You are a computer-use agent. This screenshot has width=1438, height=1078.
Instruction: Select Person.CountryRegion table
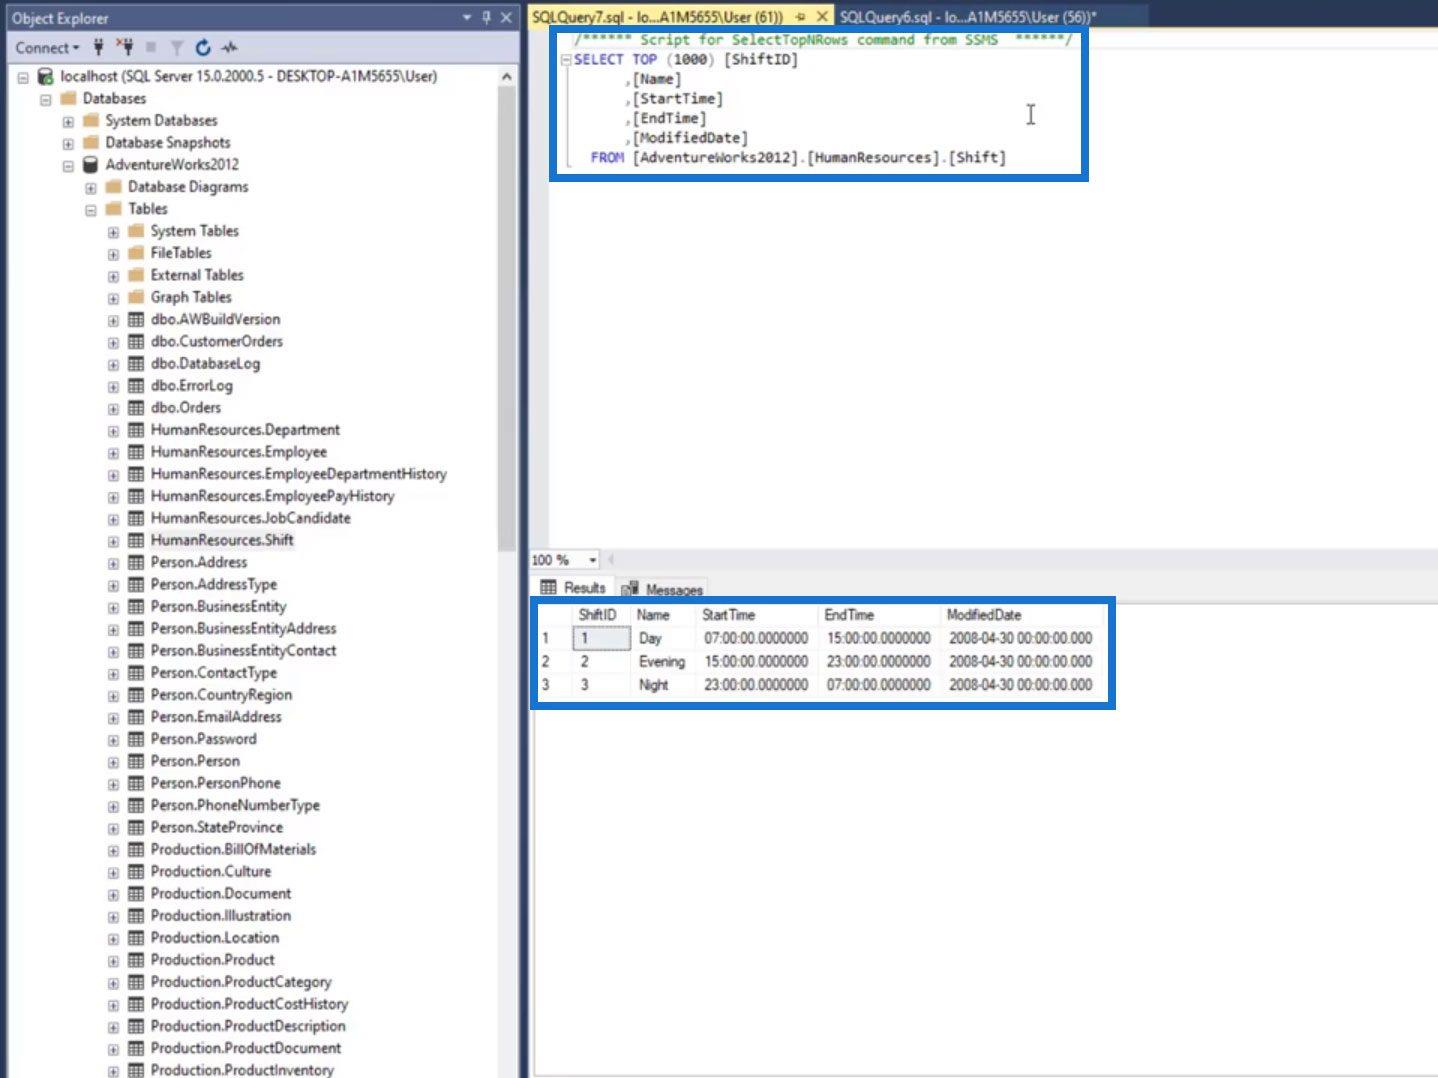point(221,695)
